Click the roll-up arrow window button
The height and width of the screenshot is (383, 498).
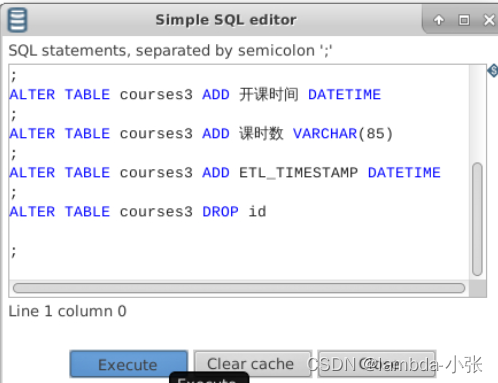[439, 20]
